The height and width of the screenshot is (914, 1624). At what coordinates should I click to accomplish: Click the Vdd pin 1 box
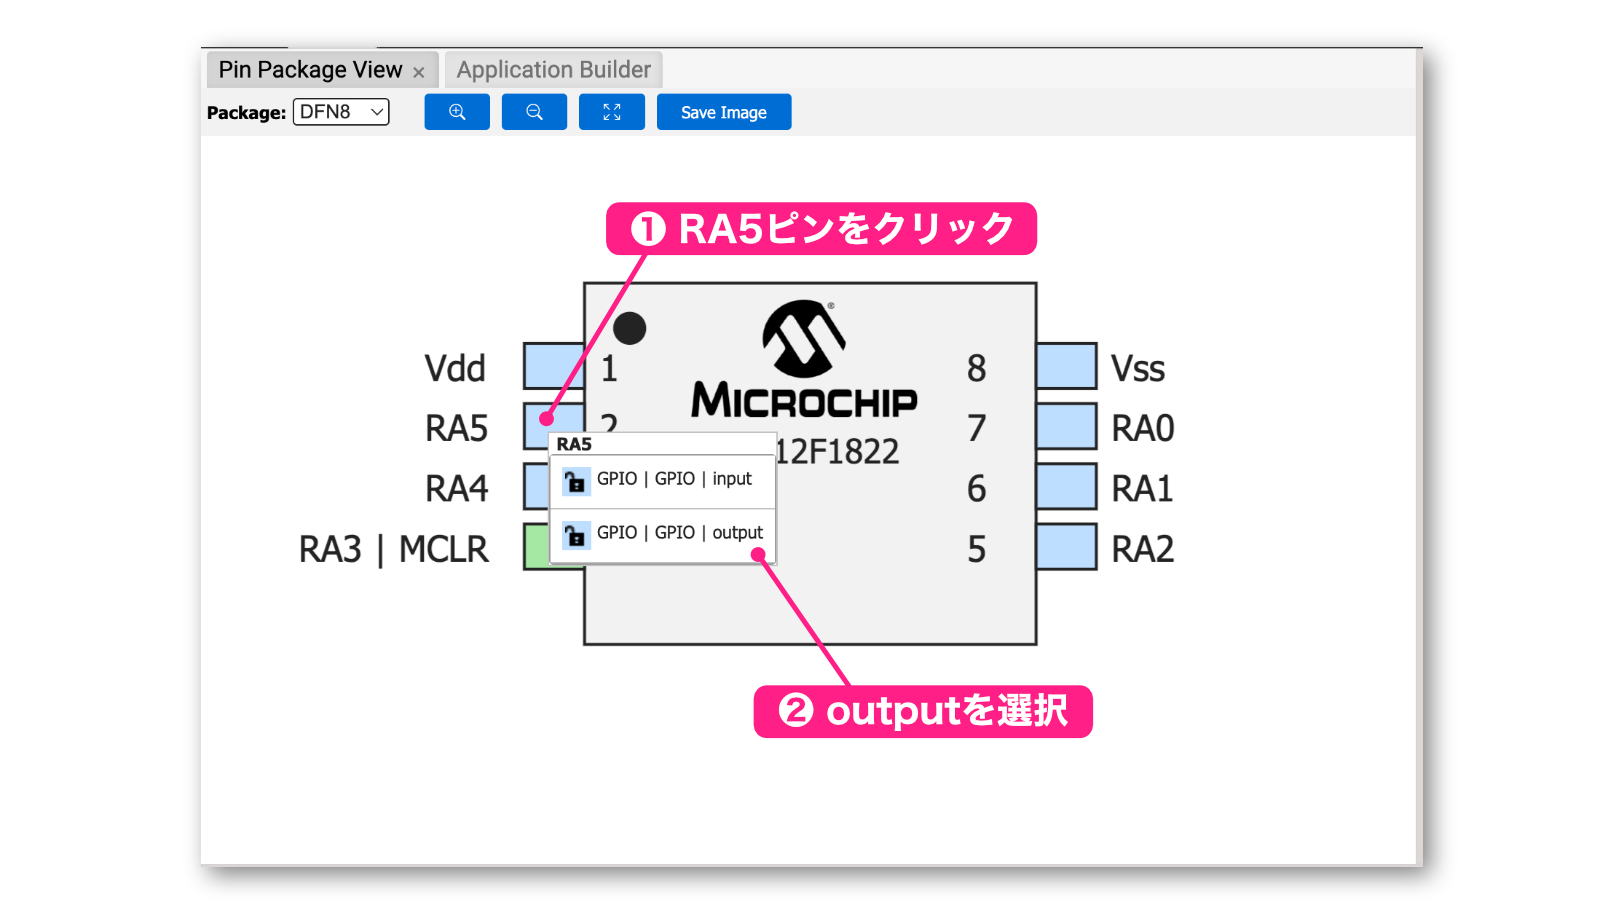[x=554, y=366]
